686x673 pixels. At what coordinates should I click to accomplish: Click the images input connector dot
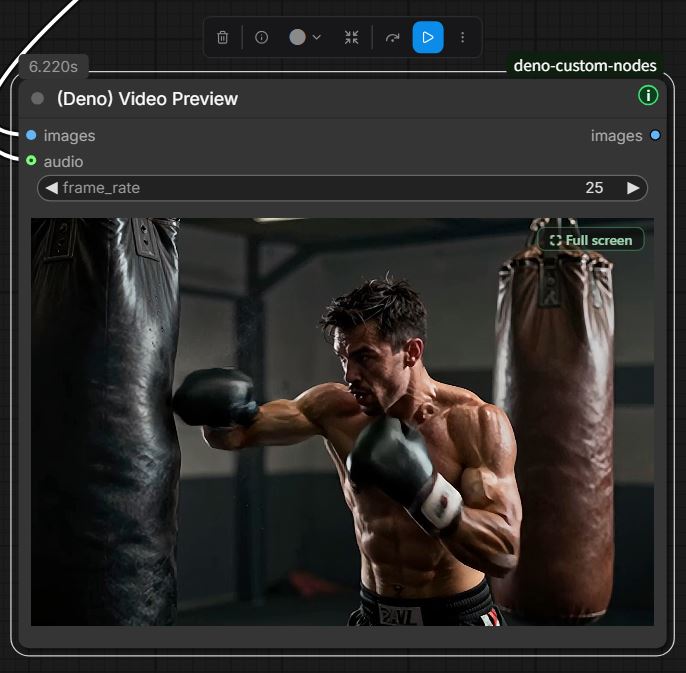pos(31,135)
